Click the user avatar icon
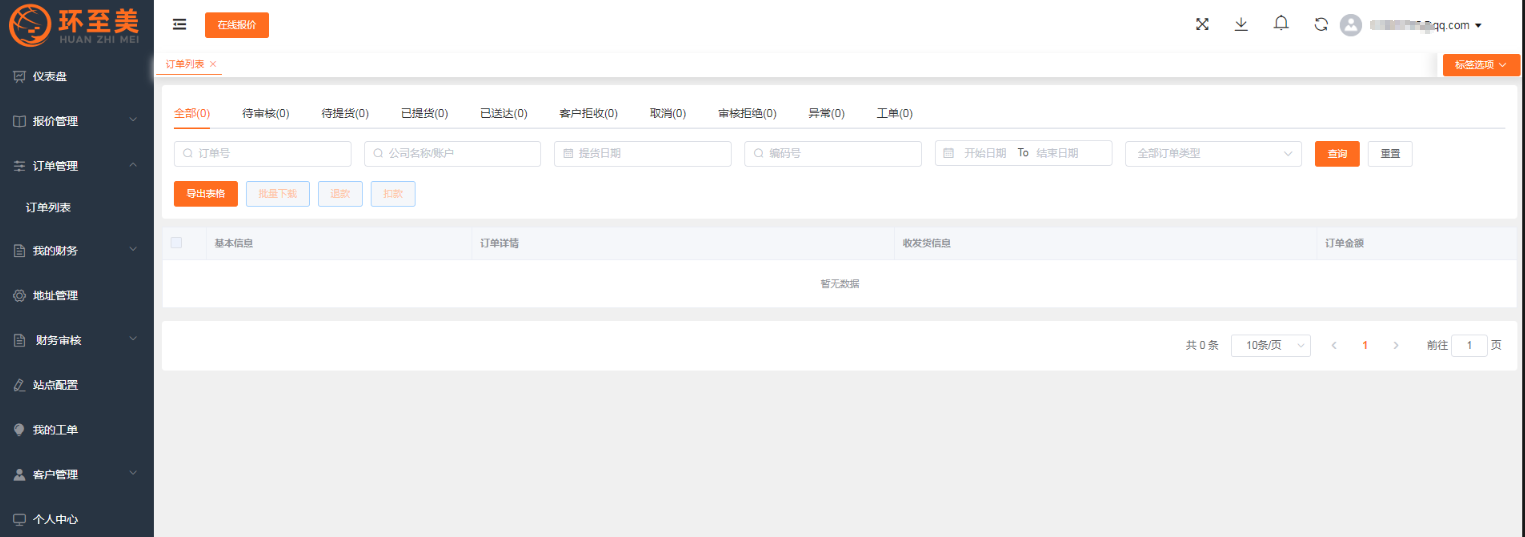The height and width of the screenshot is (537, 1525). pos(1351,25)
